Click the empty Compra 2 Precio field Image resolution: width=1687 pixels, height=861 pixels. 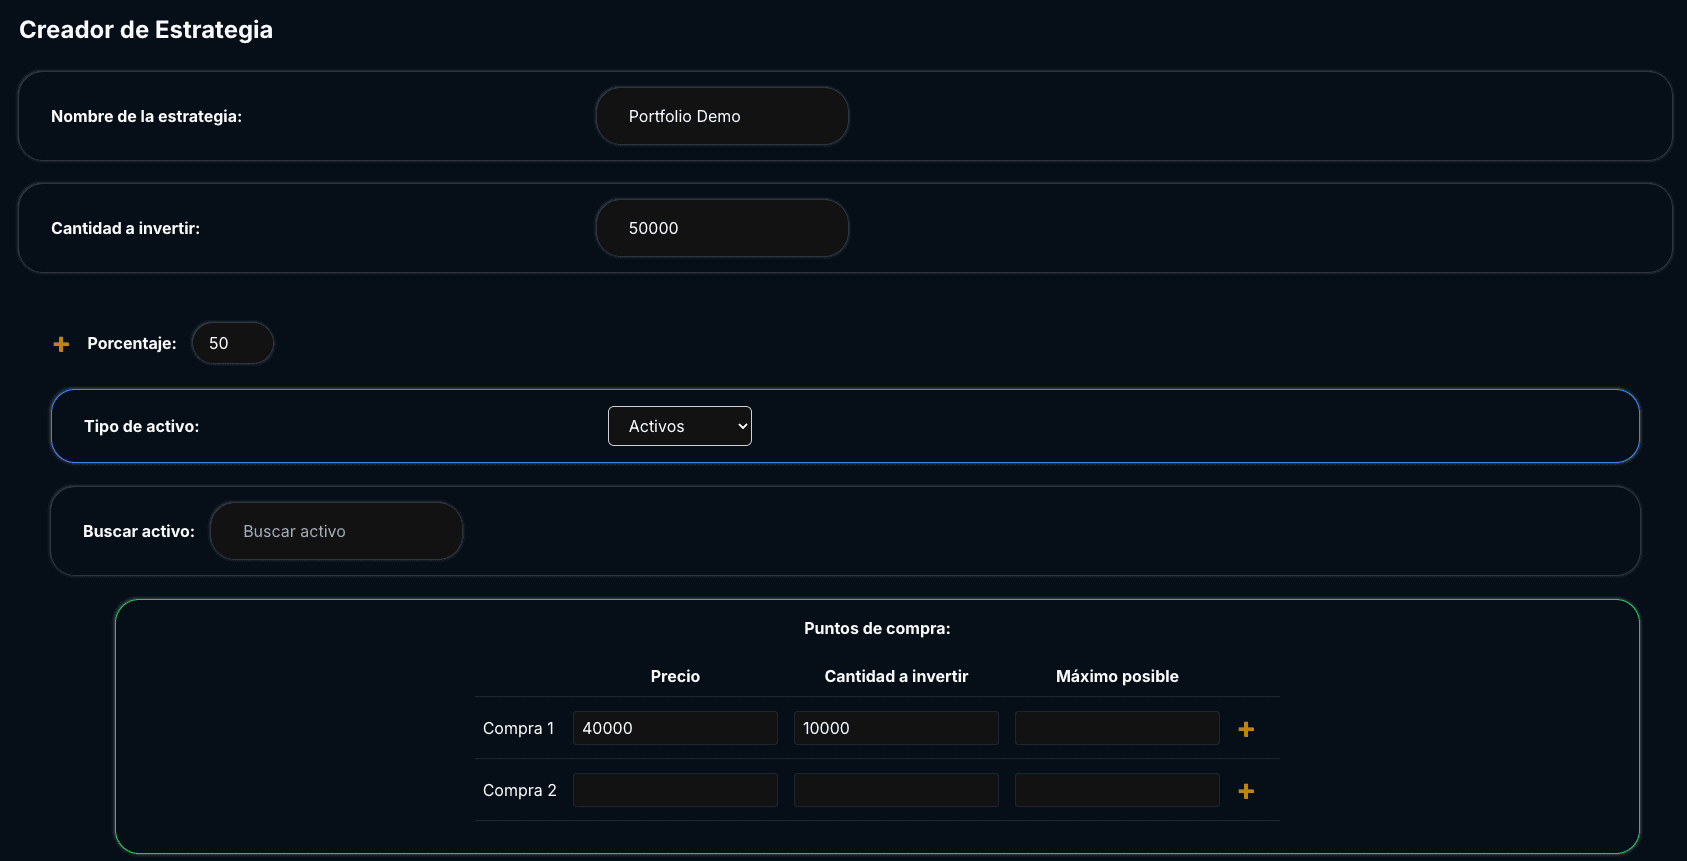[x=675, y=790]
